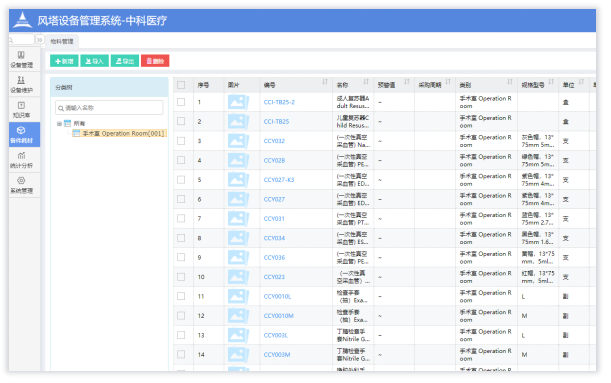The image size is (611, 383).
Task: Tick the checkbox for row 12
Action: point(181,316)
